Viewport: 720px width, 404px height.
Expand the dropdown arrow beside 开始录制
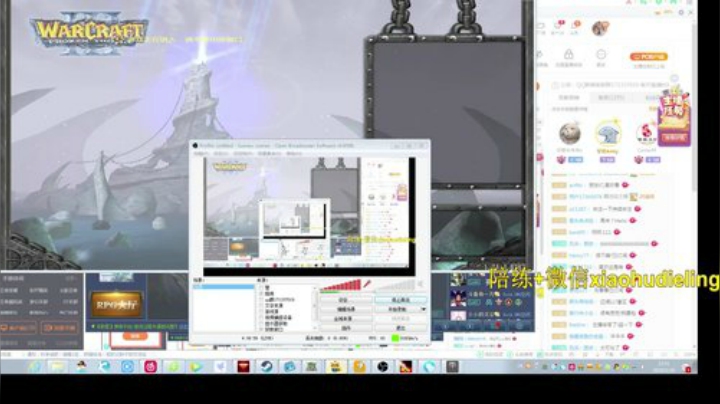click(423, 309)
